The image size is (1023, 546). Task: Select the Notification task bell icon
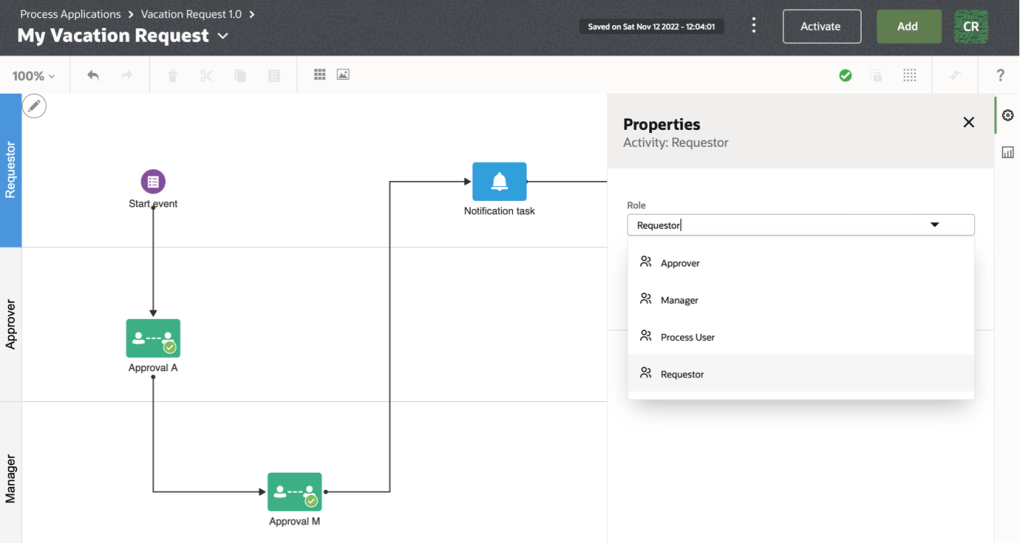coord(499,182)
